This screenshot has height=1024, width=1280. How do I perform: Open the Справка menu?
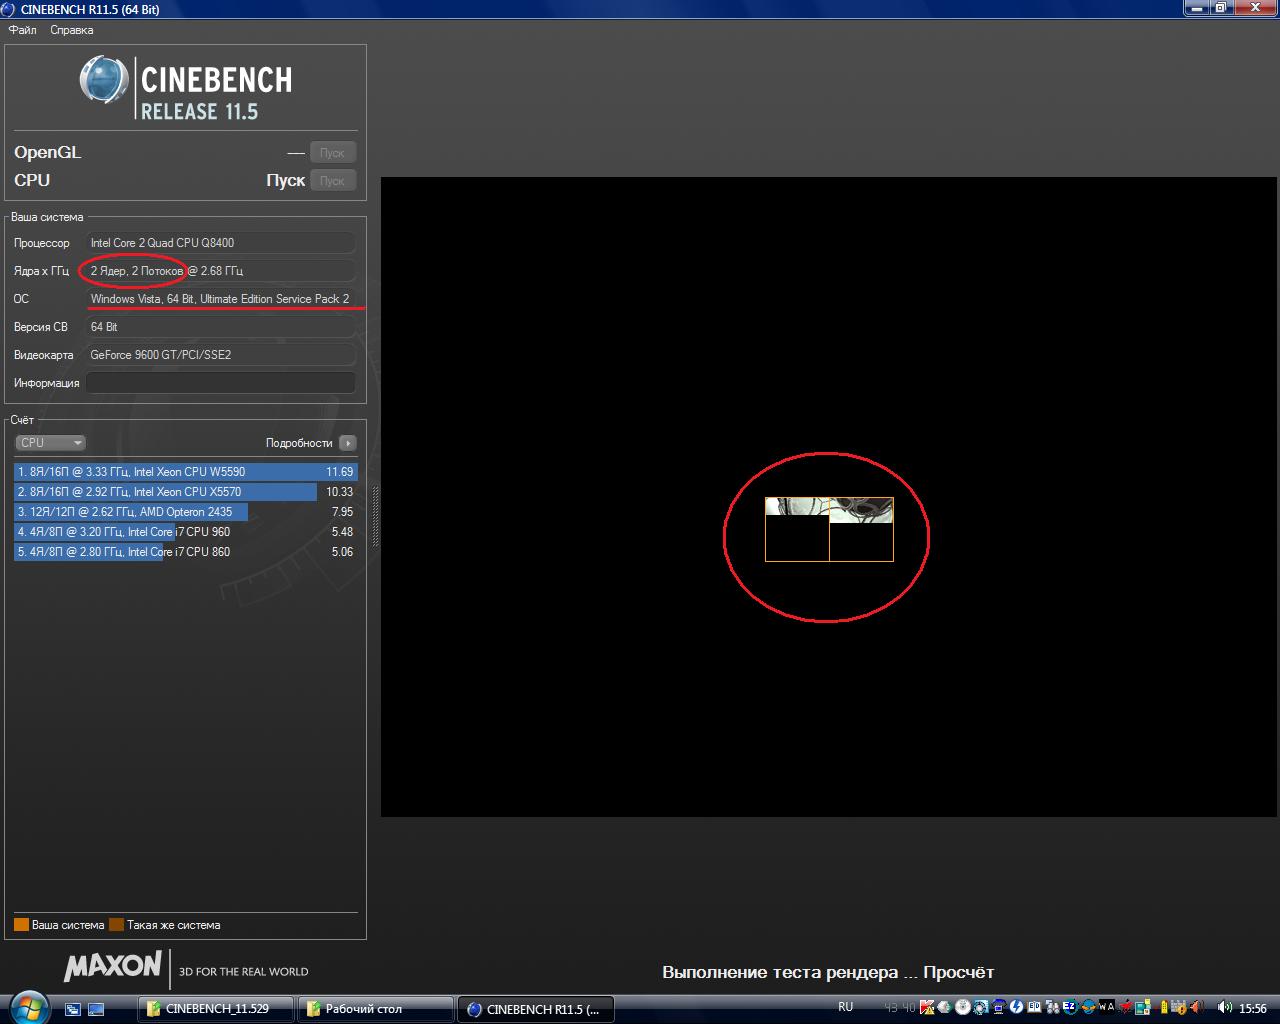(x=72, y=30)
